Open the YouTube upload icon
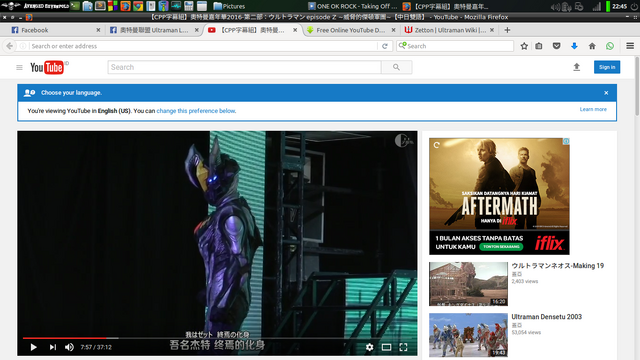640x360 pixels. pos(576,67)
